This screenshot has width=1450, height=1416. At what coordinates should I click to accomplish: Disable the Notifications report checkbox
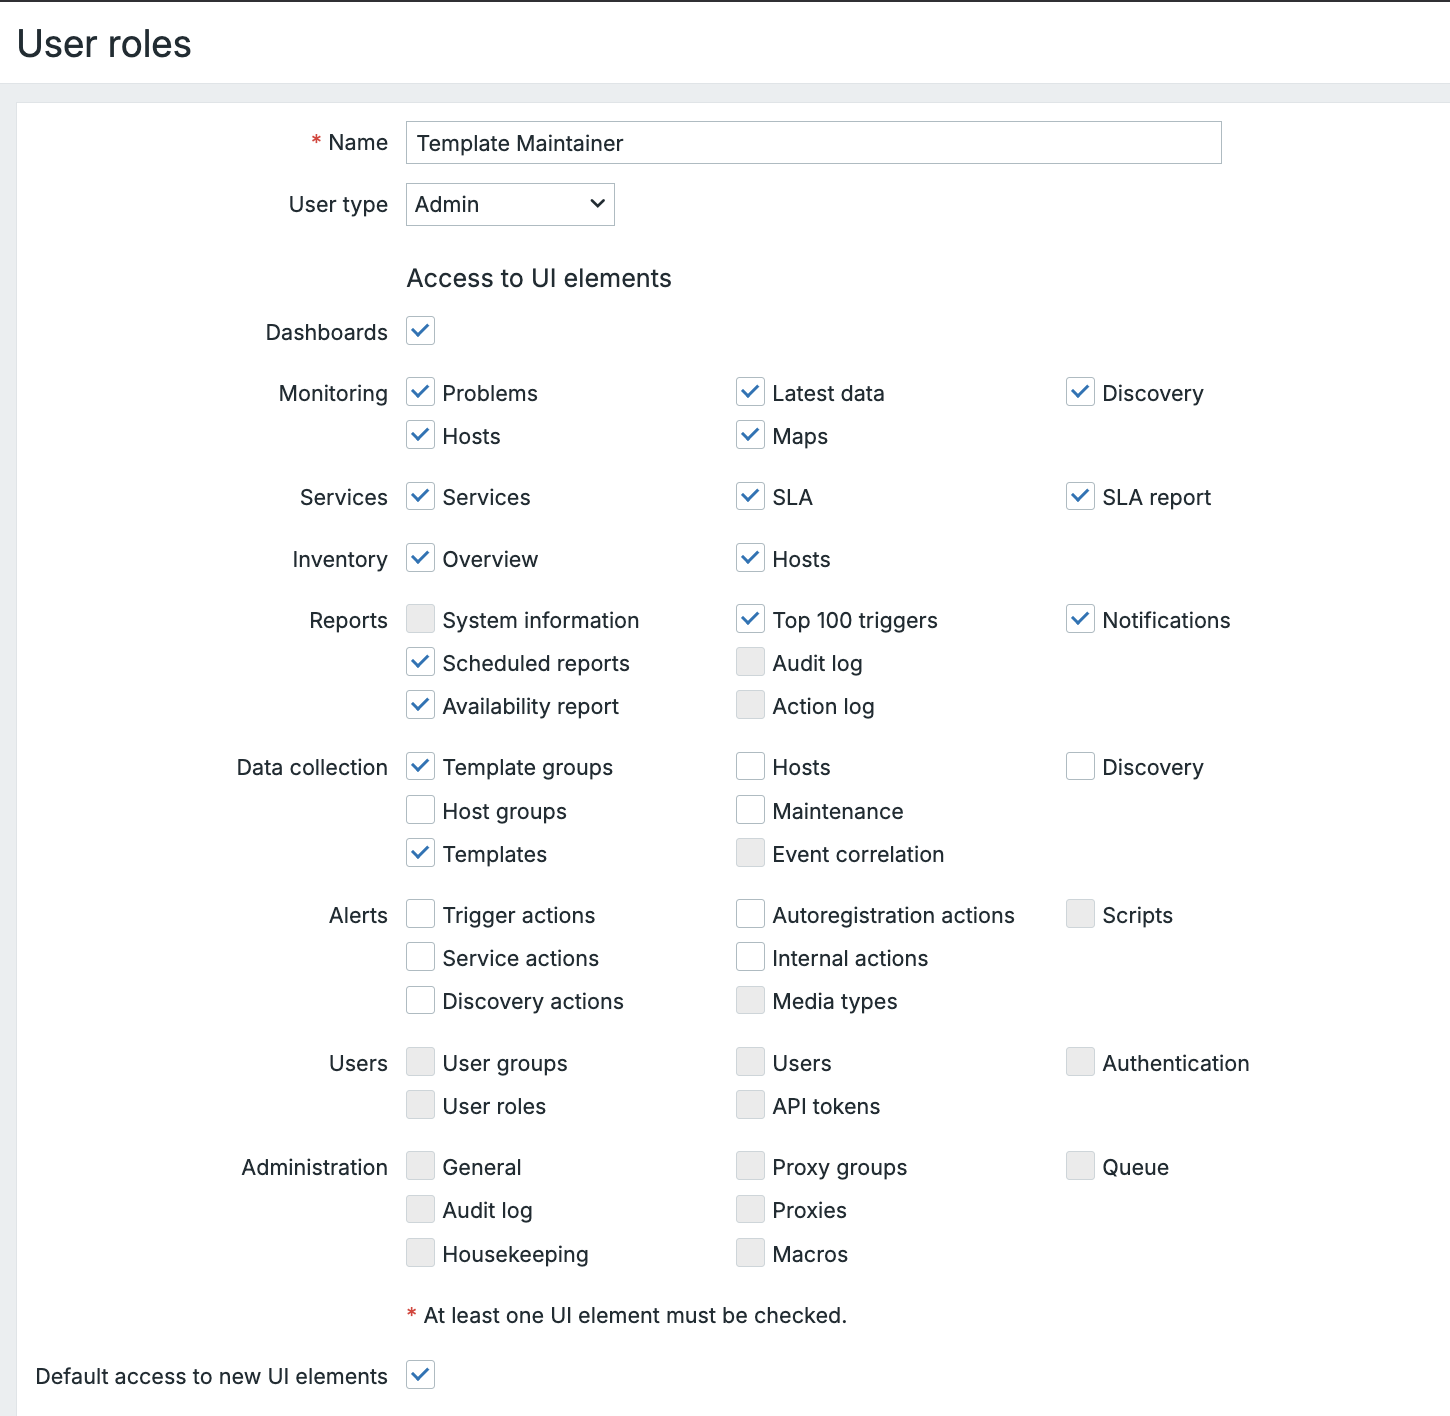coord(1080,619)
